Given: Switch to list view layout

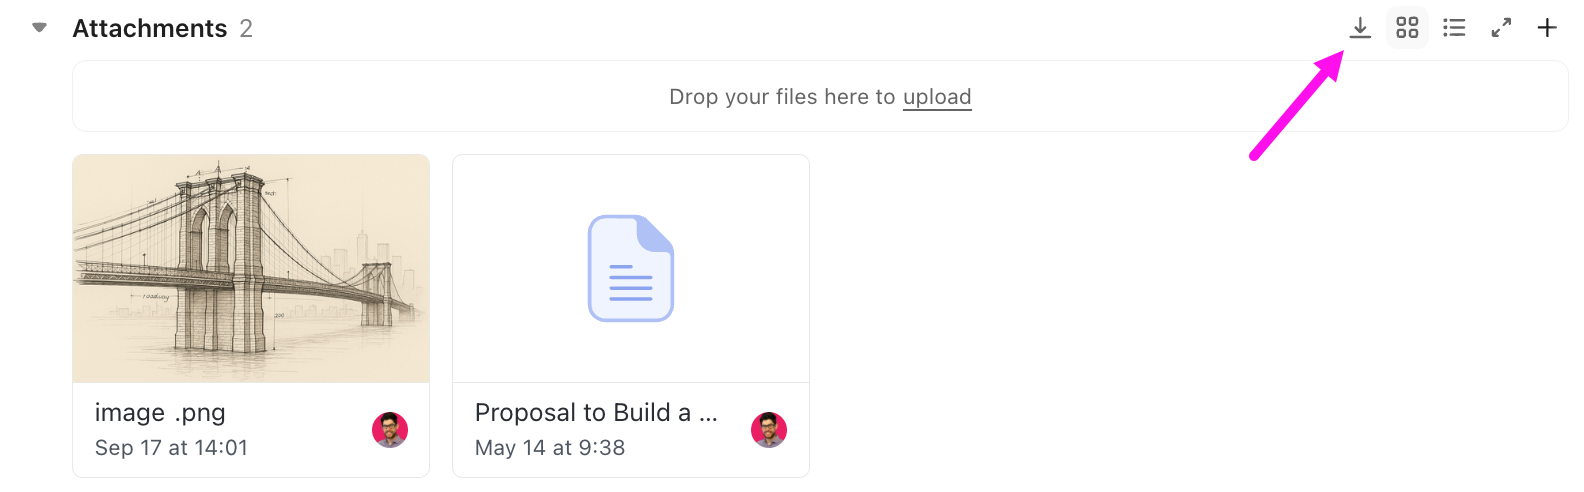Looking at the screenshot, I should tap(1454, 28).
